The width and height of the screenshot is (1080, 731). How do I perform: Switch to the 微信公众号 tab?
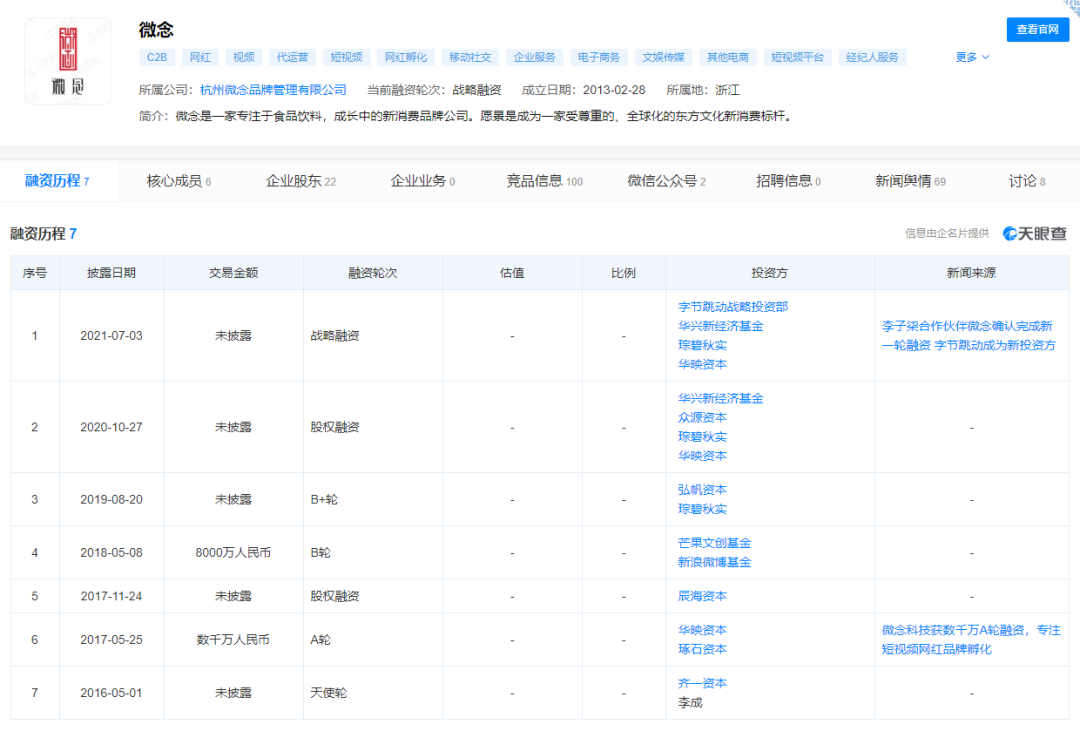click(666, 181)
